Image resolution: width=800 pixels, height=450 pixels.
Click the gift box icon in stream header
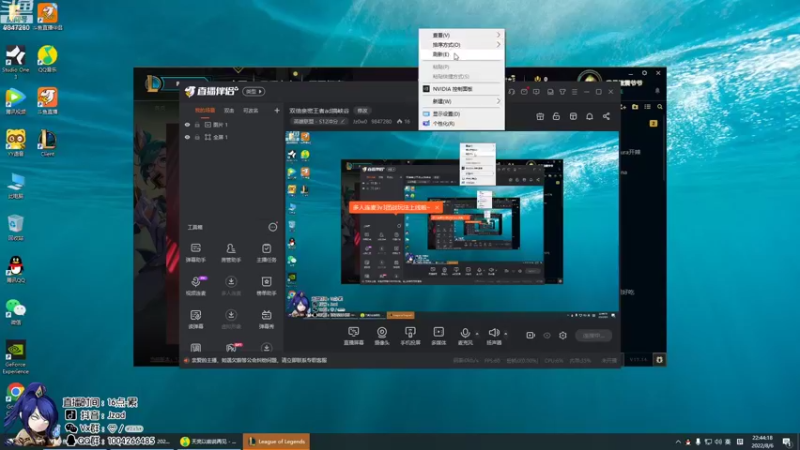[x=540, y=116]
